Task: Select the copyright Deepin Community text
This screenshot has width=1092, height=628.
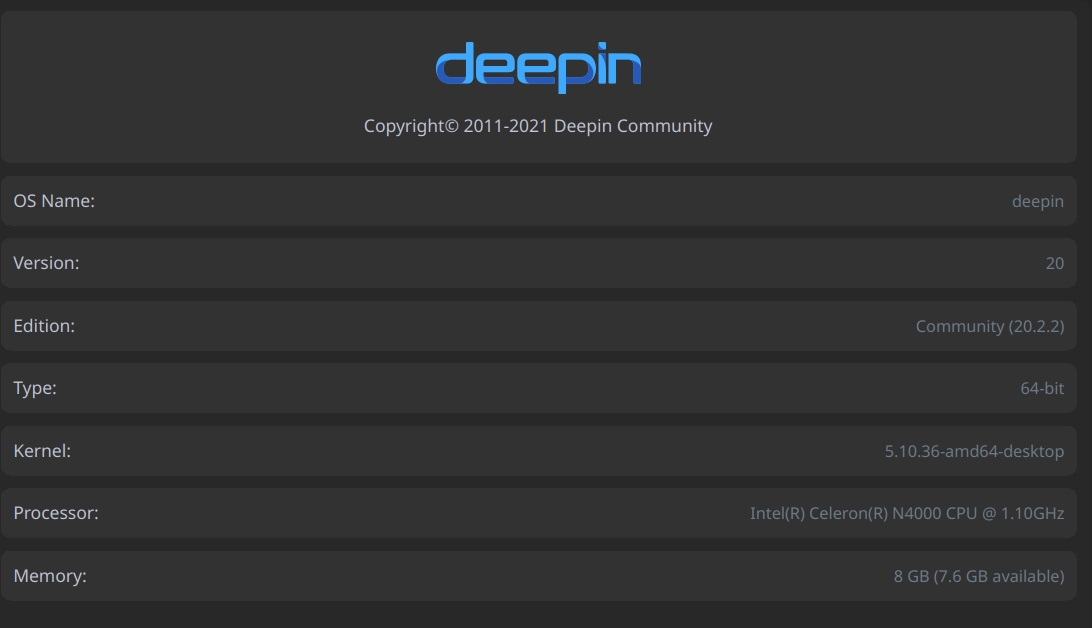Action: pyautogui.click(x=538, y=126)
